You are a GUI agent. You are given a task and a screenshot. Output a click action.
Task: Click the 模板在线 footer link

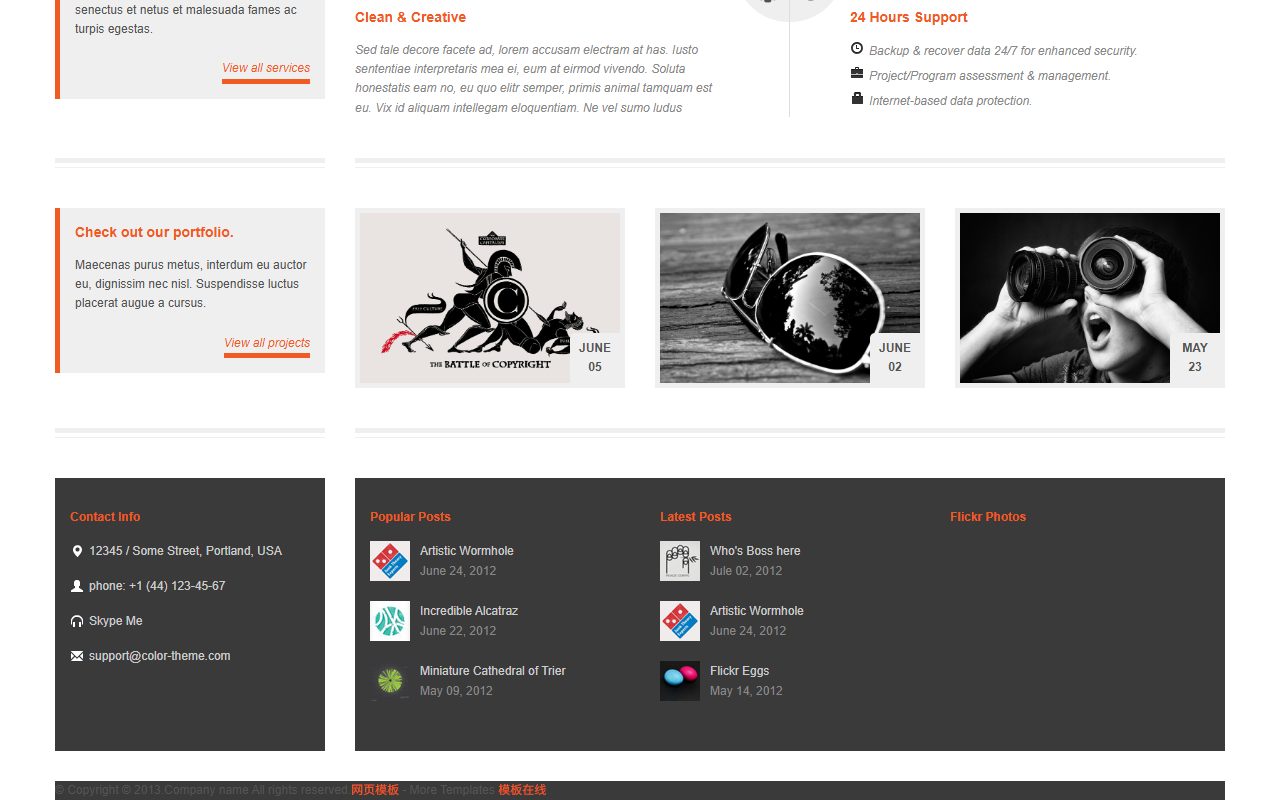[x=522, y=790]
